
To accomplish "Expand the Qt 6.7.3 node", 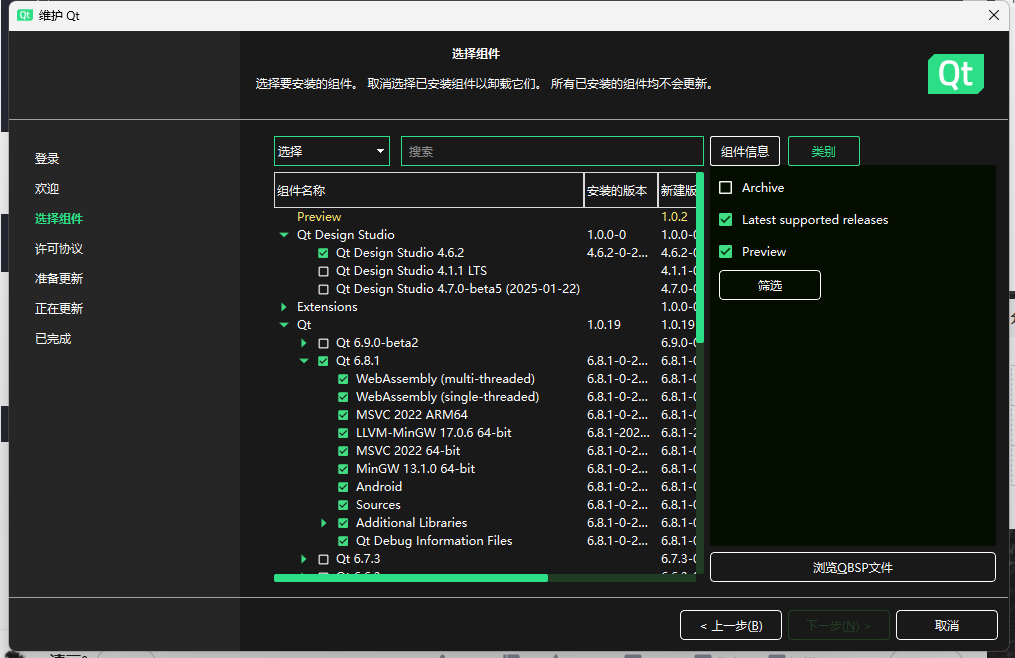I will click(x=304, y=560).
